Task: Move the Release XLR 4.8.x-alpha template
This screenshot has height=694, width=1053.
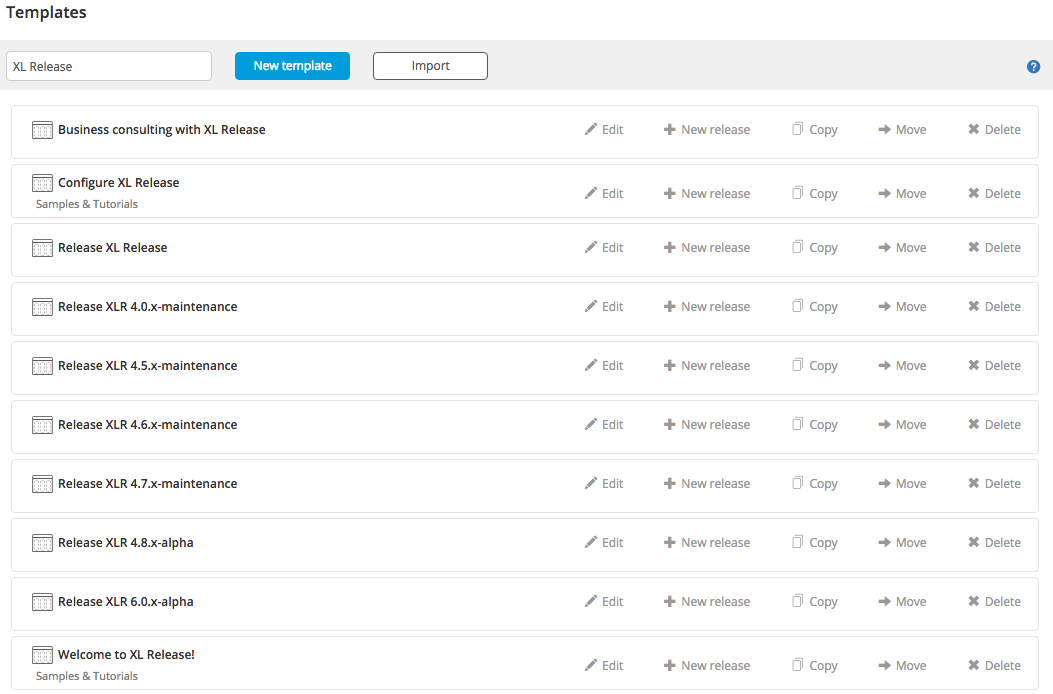Action: click(x=903, y=543)
